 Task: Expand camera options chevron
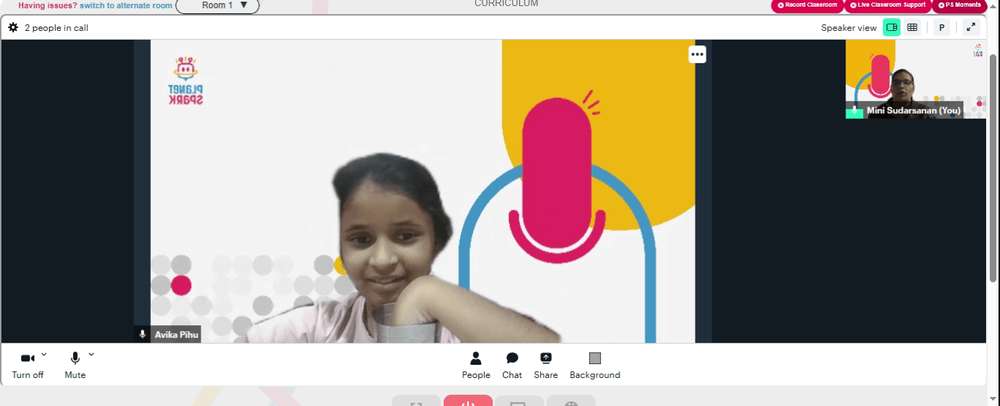click(44, 354)
